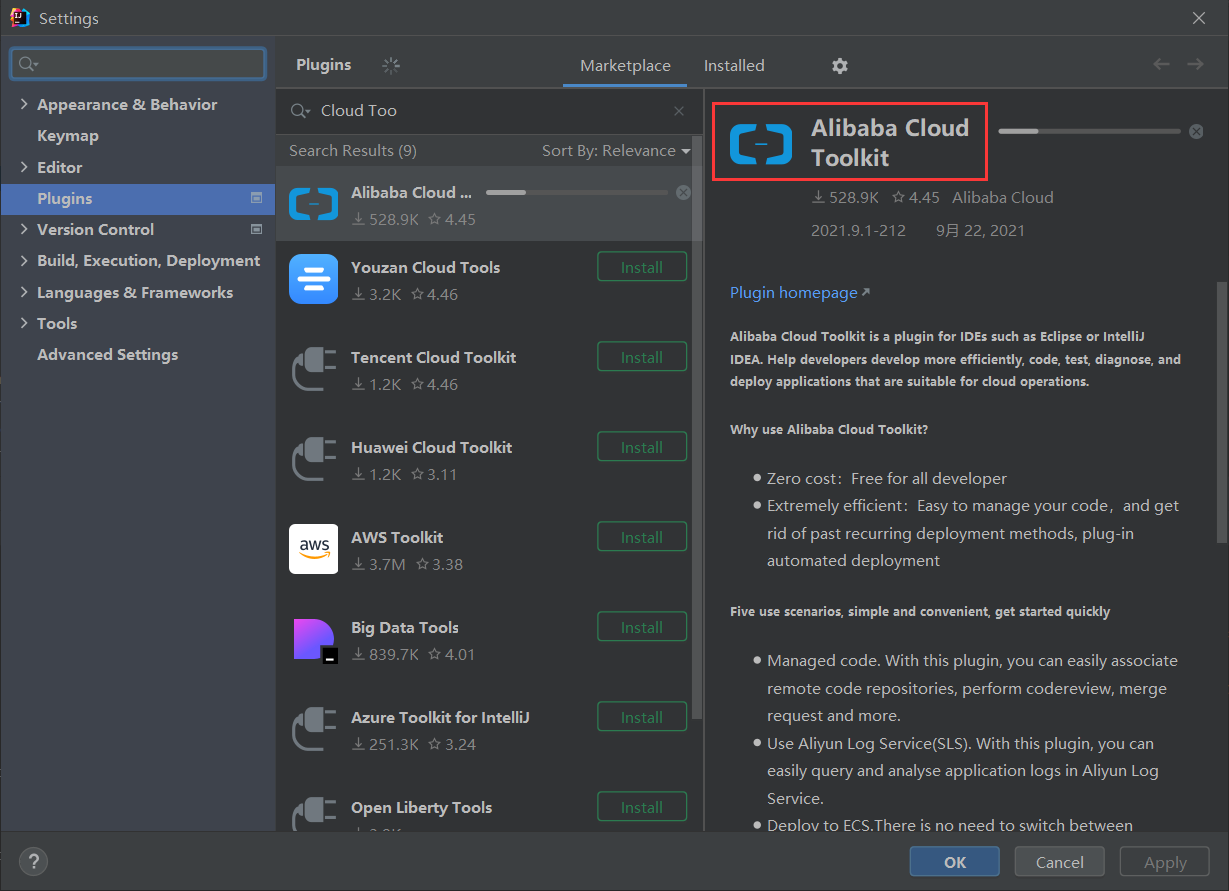Expand Appearance & Behavior settings
The height and width of the screenshot is (891, 1229).
coord(24,105)
